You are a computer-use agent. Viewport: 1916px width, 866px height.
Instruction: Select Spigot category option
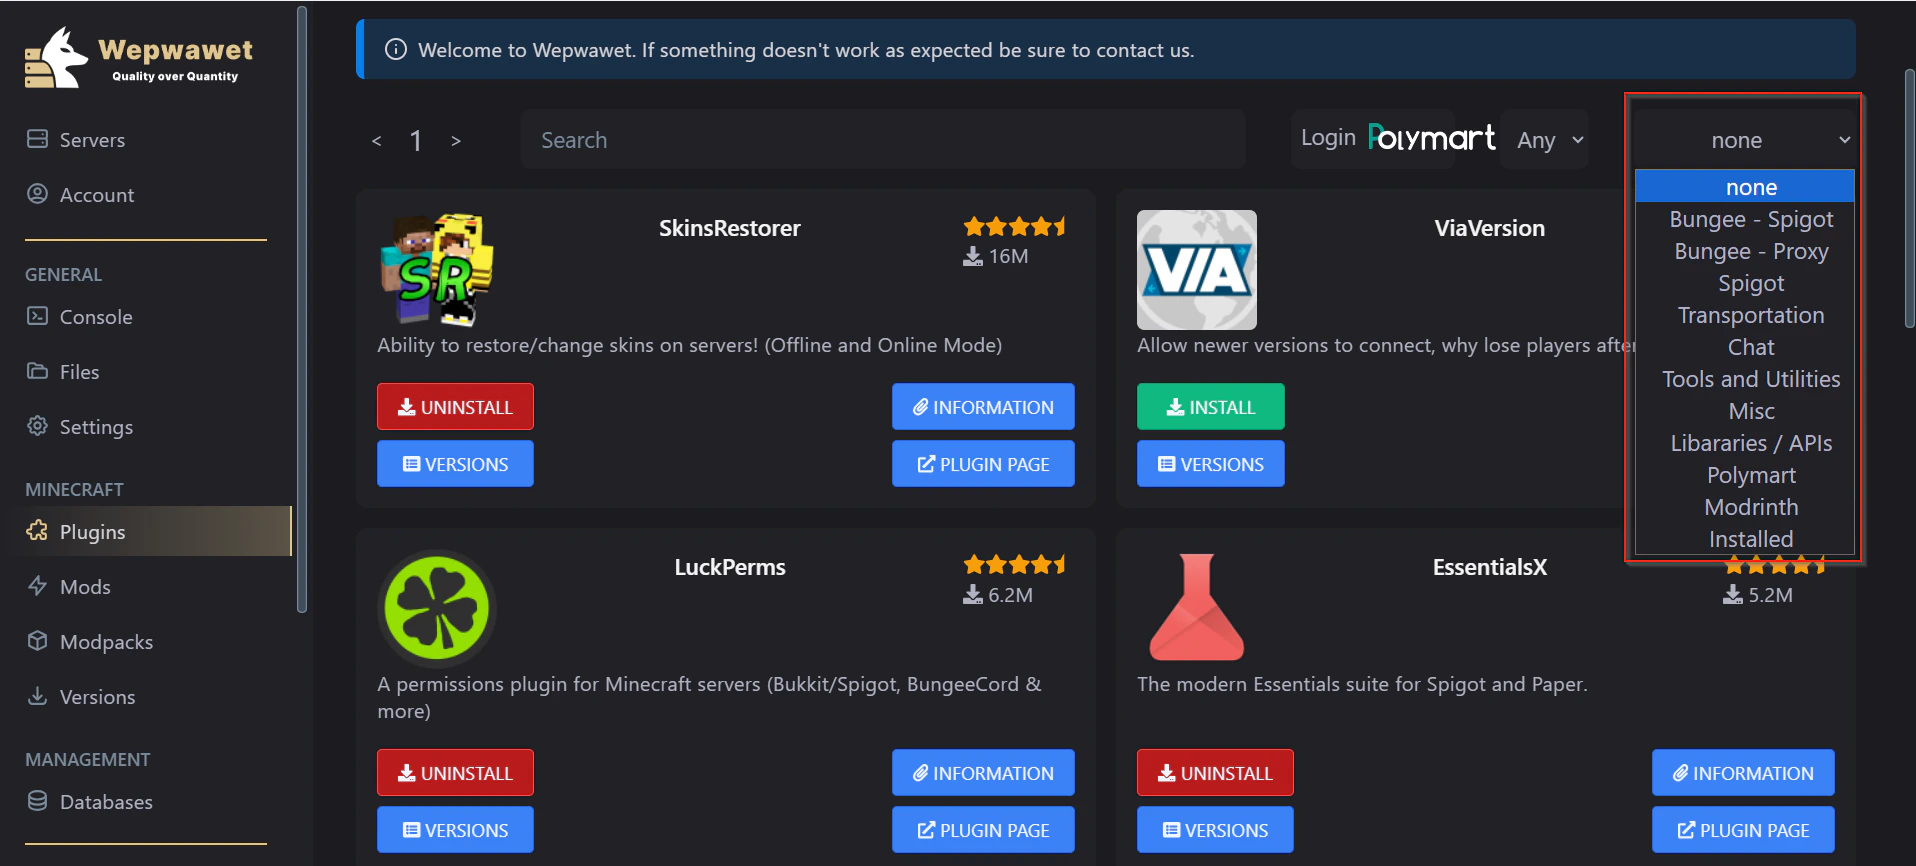[1745, 283]
